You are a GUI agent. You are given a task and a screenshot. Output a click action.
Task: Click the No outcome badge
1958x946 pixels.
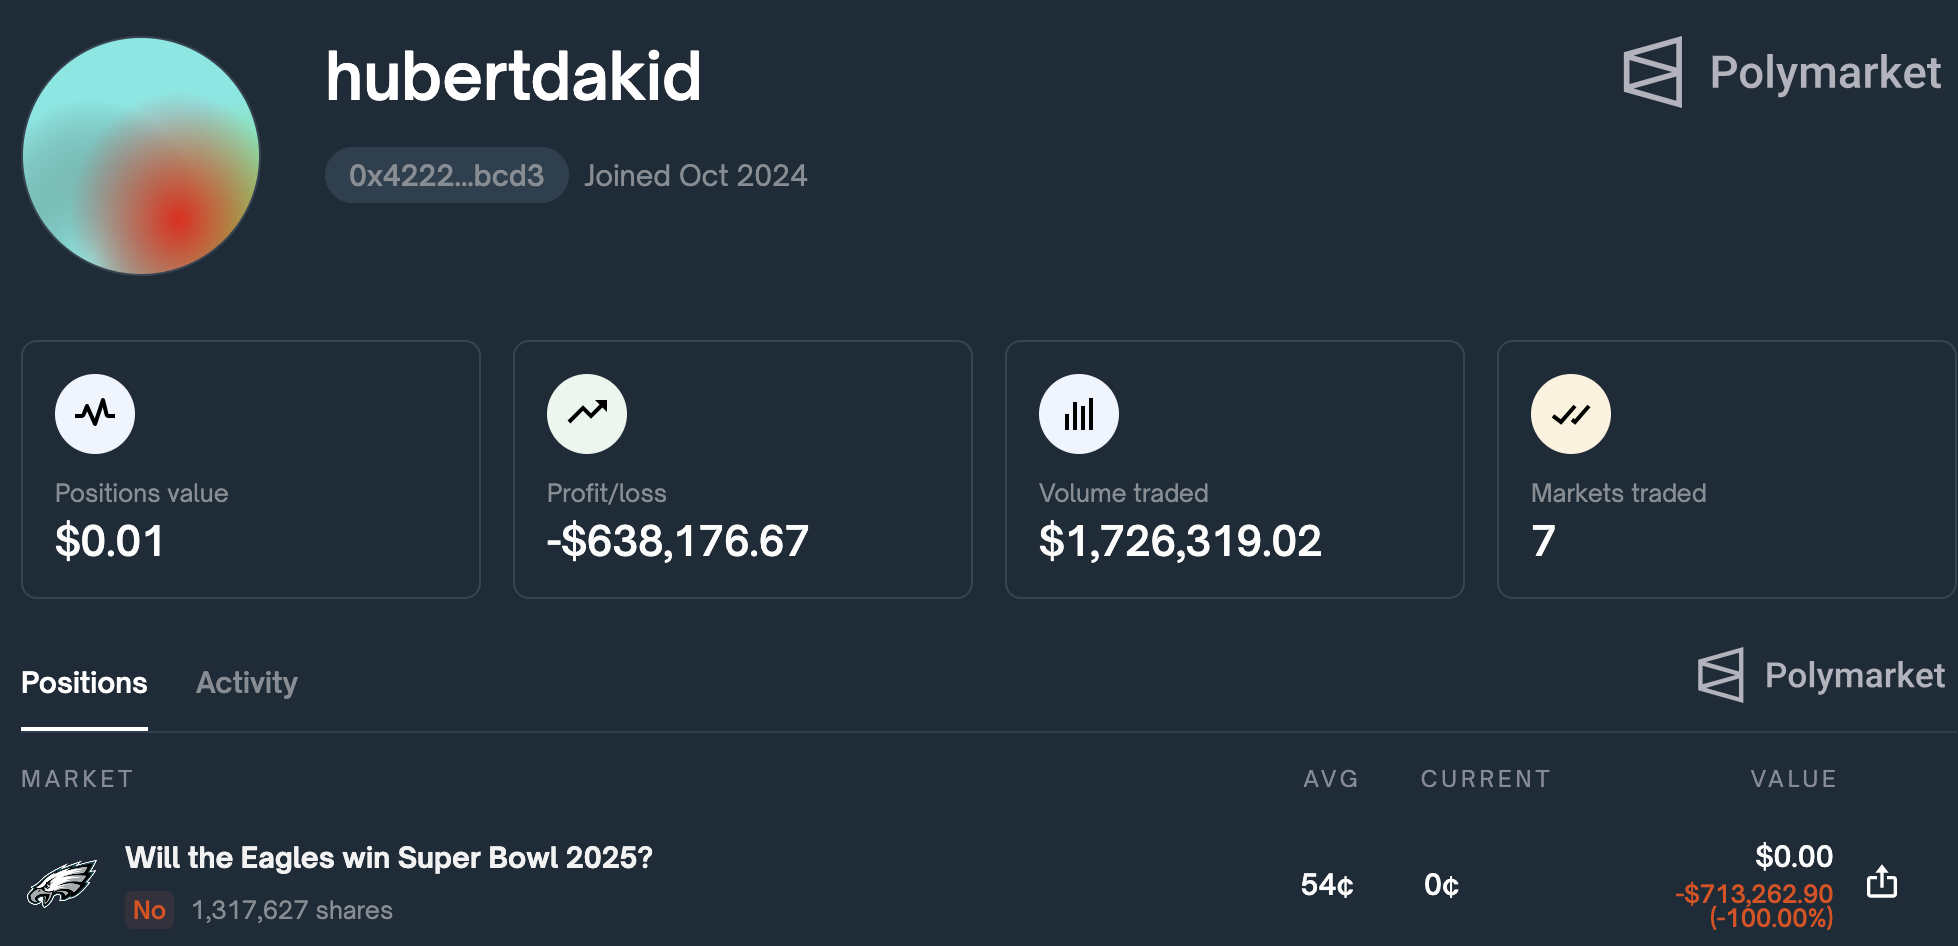point(149,910)
